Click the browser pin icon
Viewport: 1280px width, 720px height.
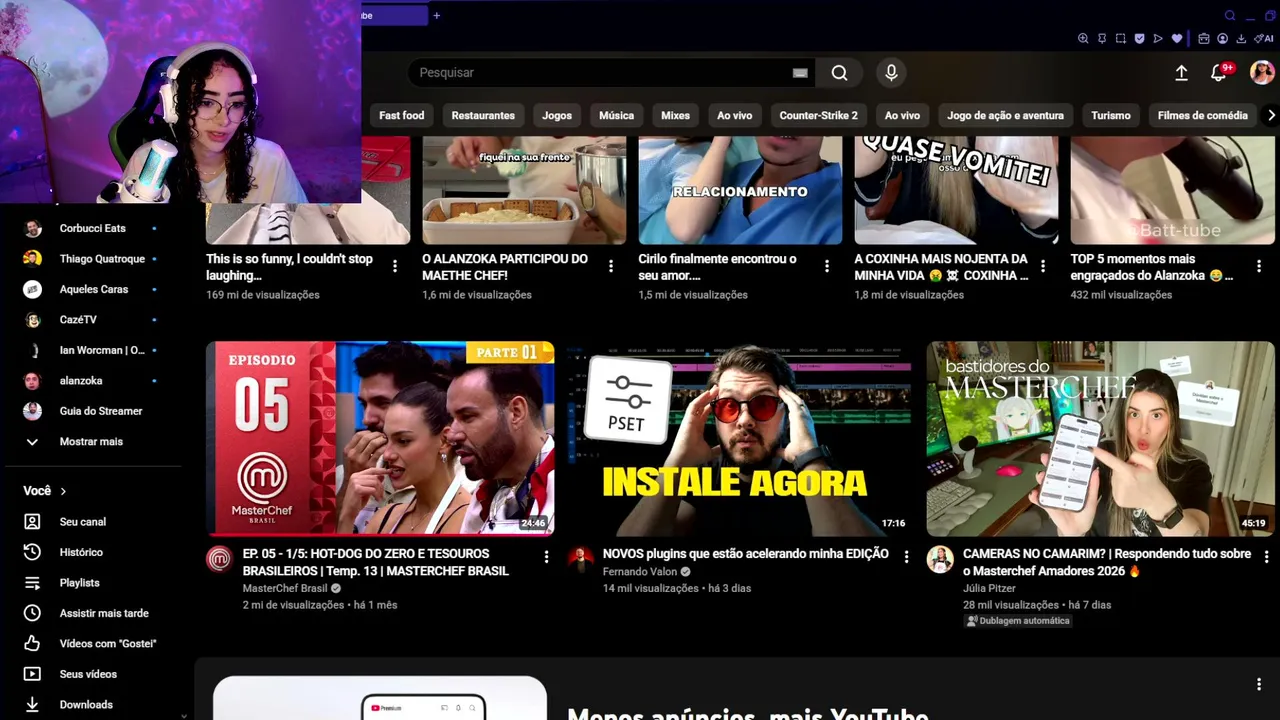[1102, 39]
